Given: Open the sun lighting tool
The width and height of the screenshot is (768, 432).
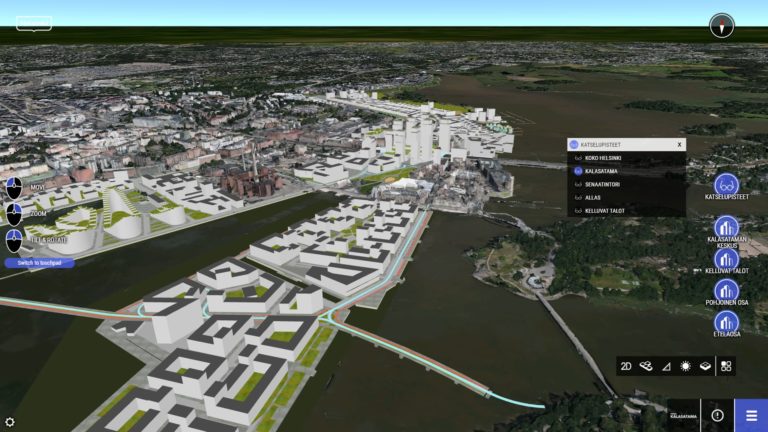Looking at the screenshot, I should coord(685,366).
